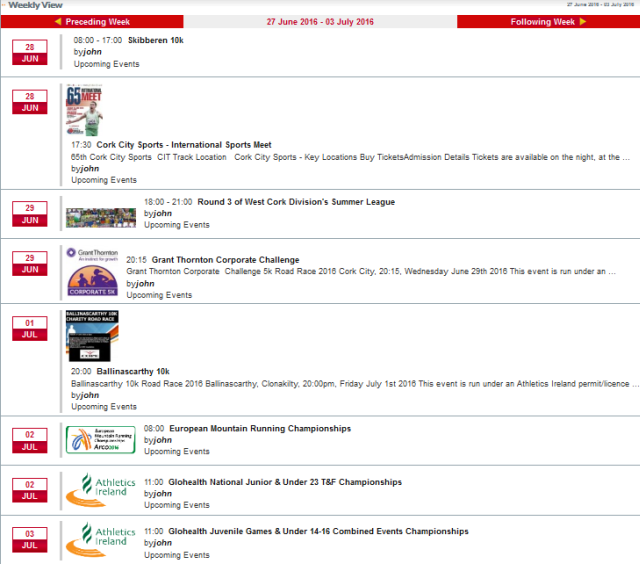
Task: Open the Skibbereen 10k event
Action: coord(156,40)
